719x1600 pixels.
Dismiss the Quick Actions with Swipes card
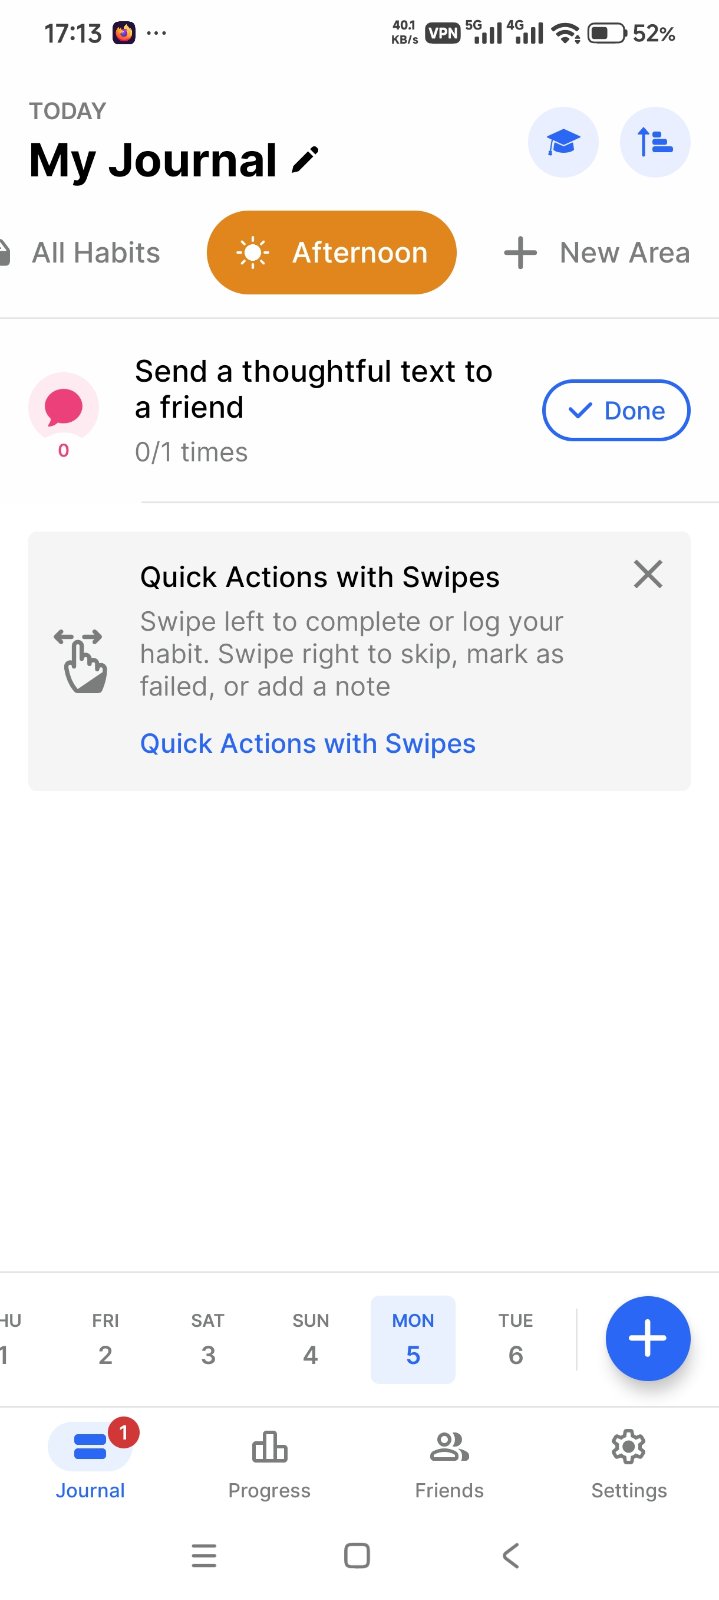point(648,574)
